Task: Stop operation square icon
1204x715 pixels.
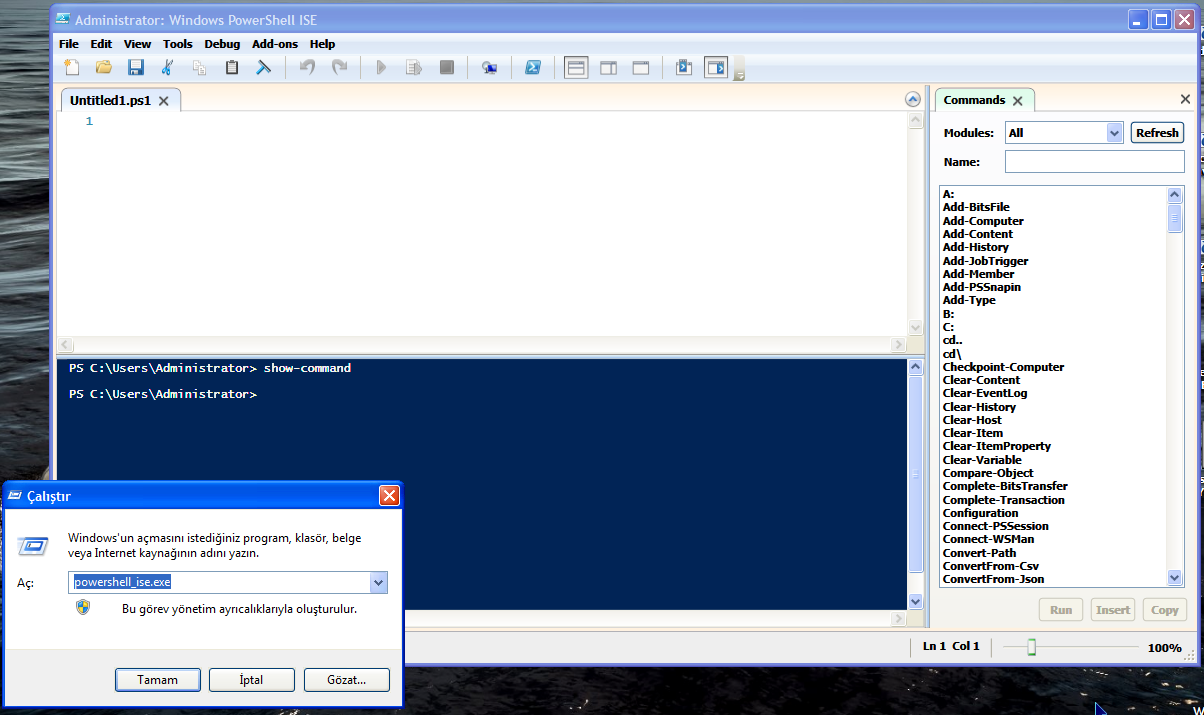Action: pos(447,67)
